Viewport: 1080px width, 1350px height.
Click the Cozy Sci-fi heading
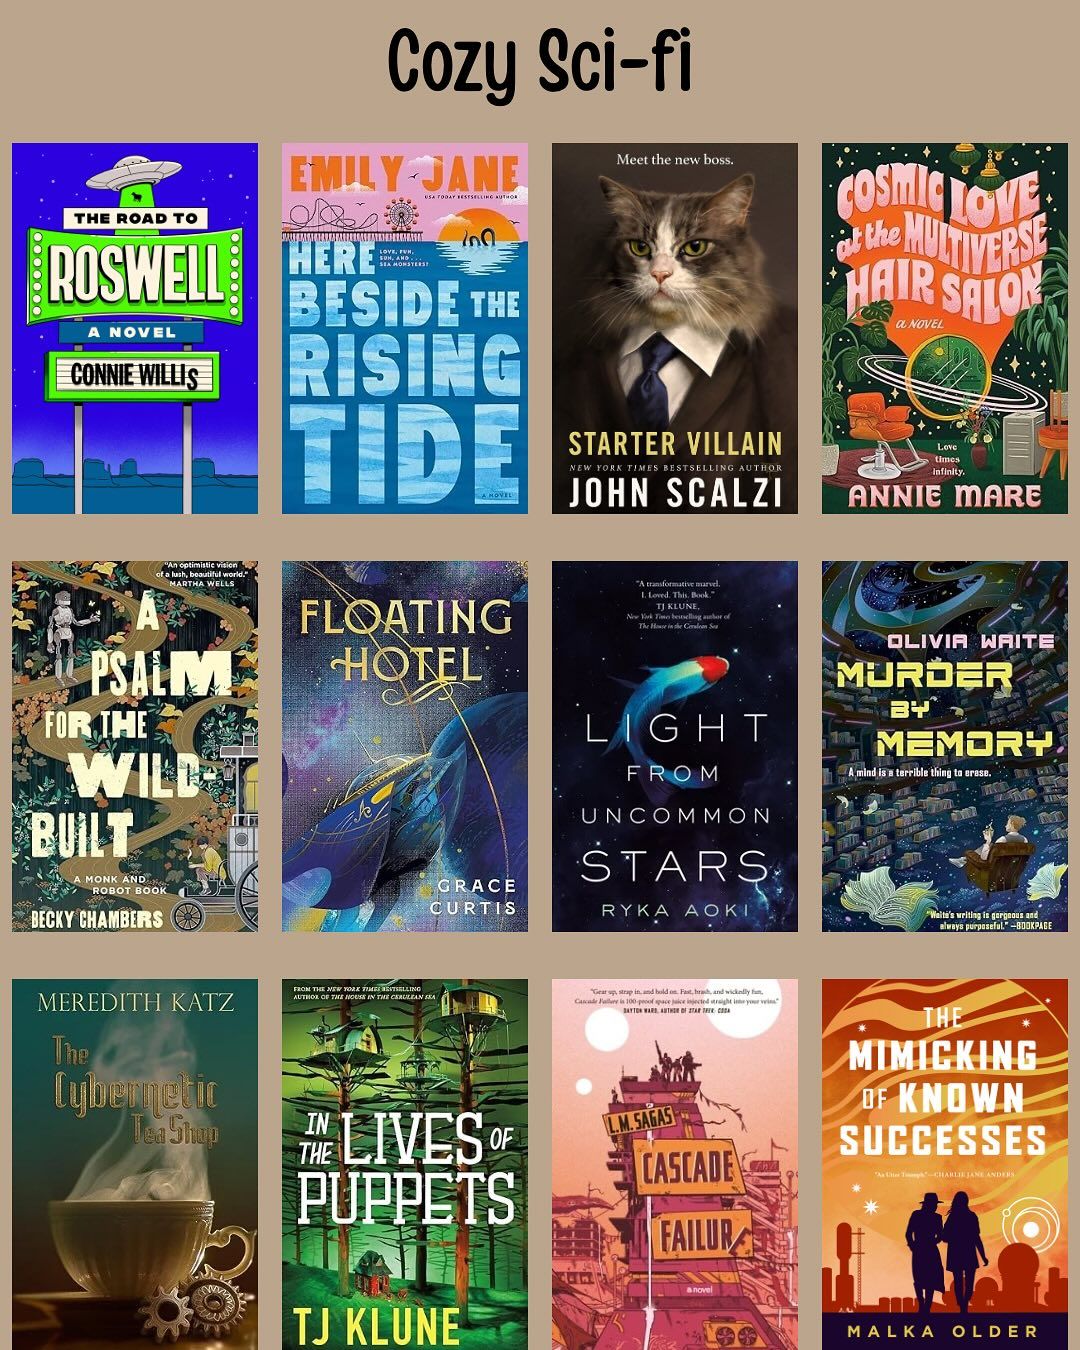540,62
